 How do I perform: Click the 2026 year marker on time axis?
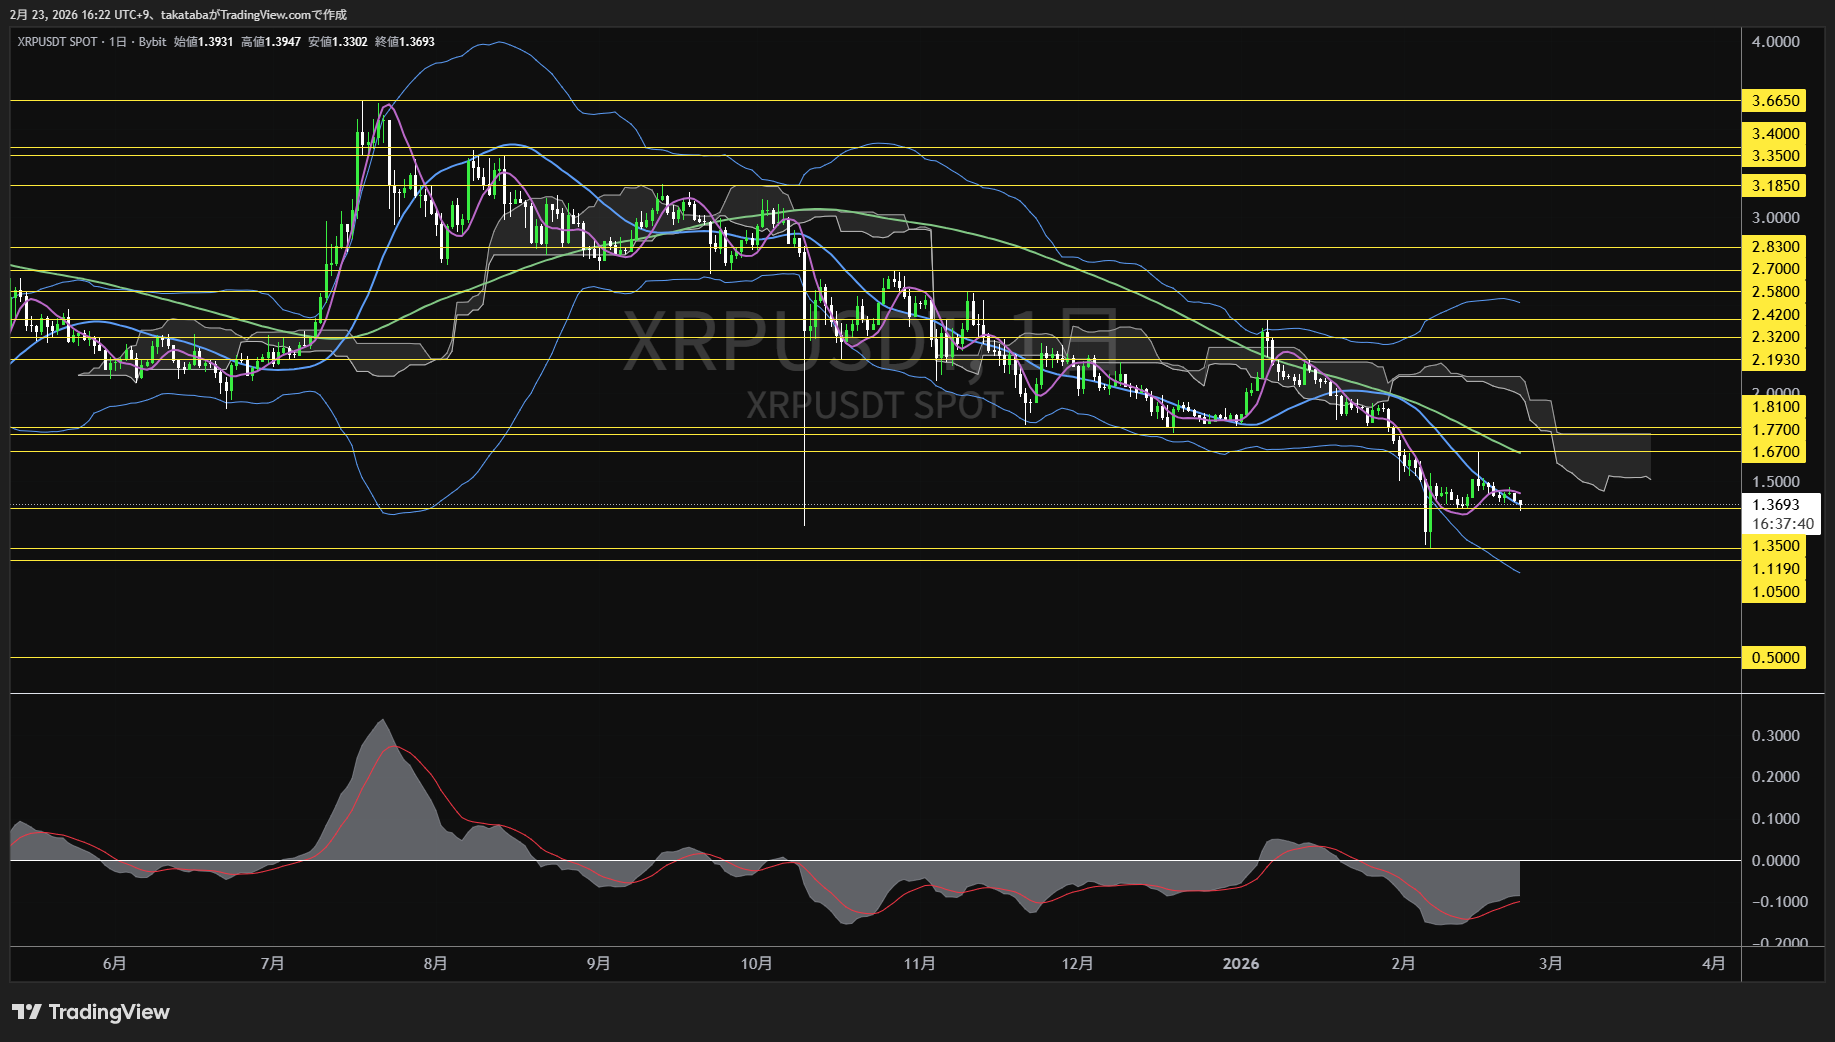click(1241, 964)
